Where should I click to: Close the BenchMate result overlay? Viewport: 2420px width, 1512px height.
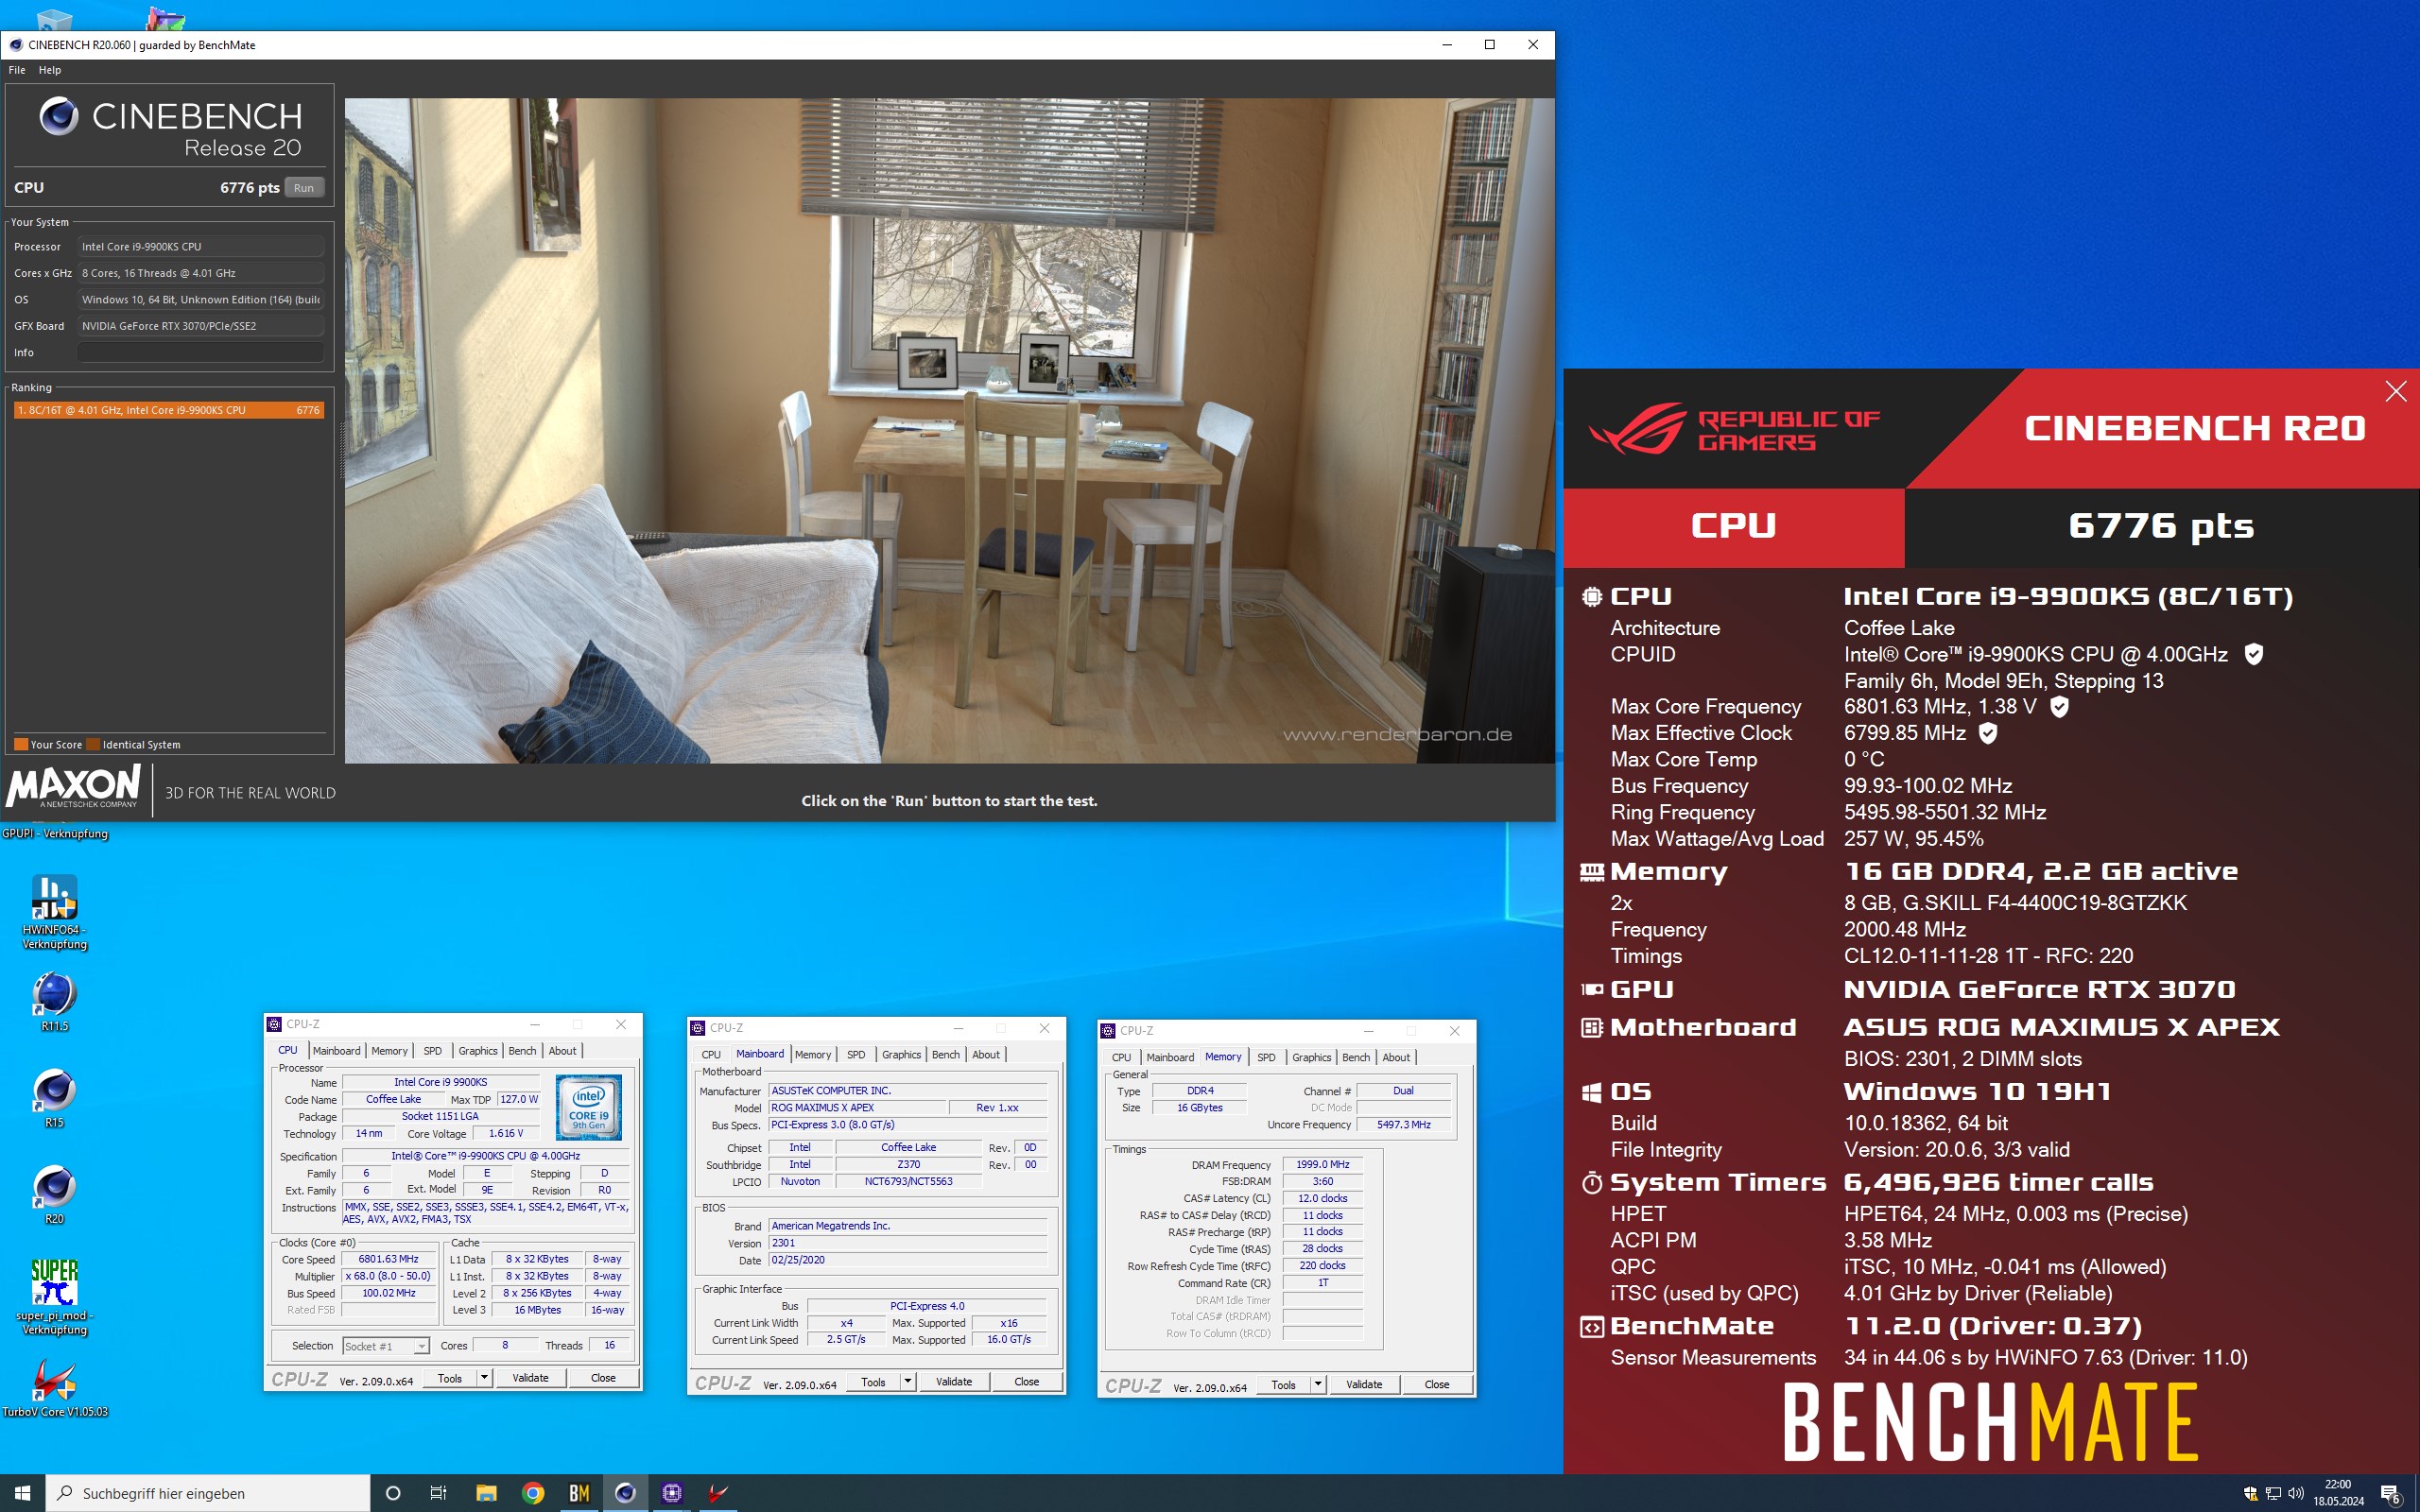[2395, 391]
